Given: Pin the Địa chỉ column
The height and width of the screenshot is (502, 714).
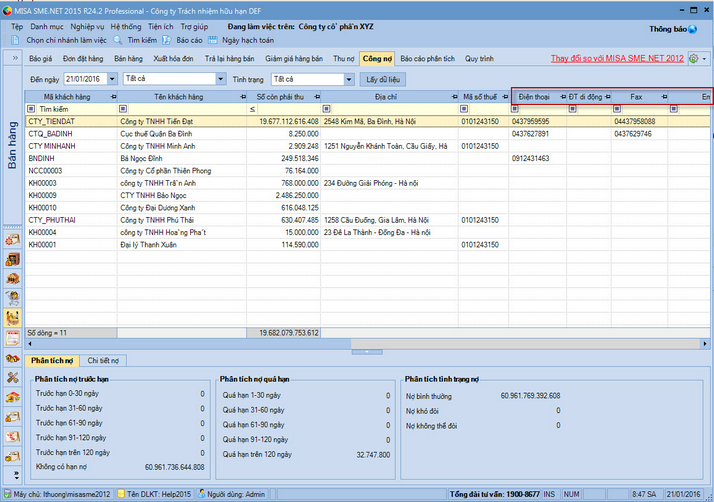Looking at the screenshot, I should coord(454,97).
